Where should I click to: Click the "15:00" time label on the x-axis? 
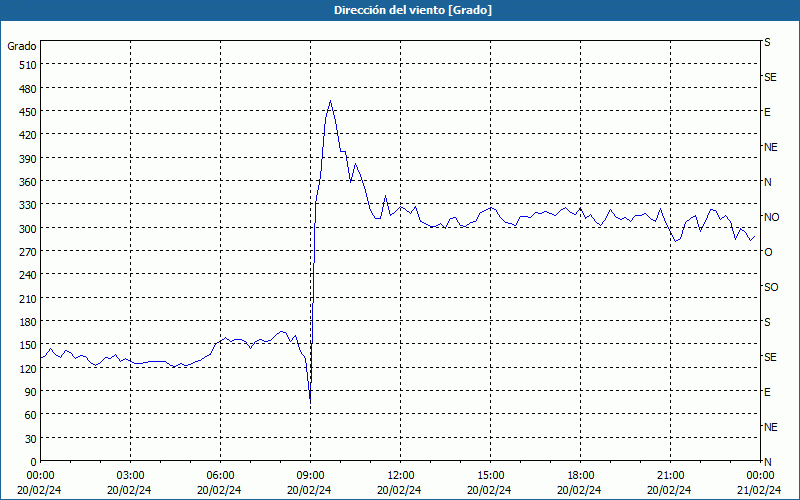[x=490, y=476]
